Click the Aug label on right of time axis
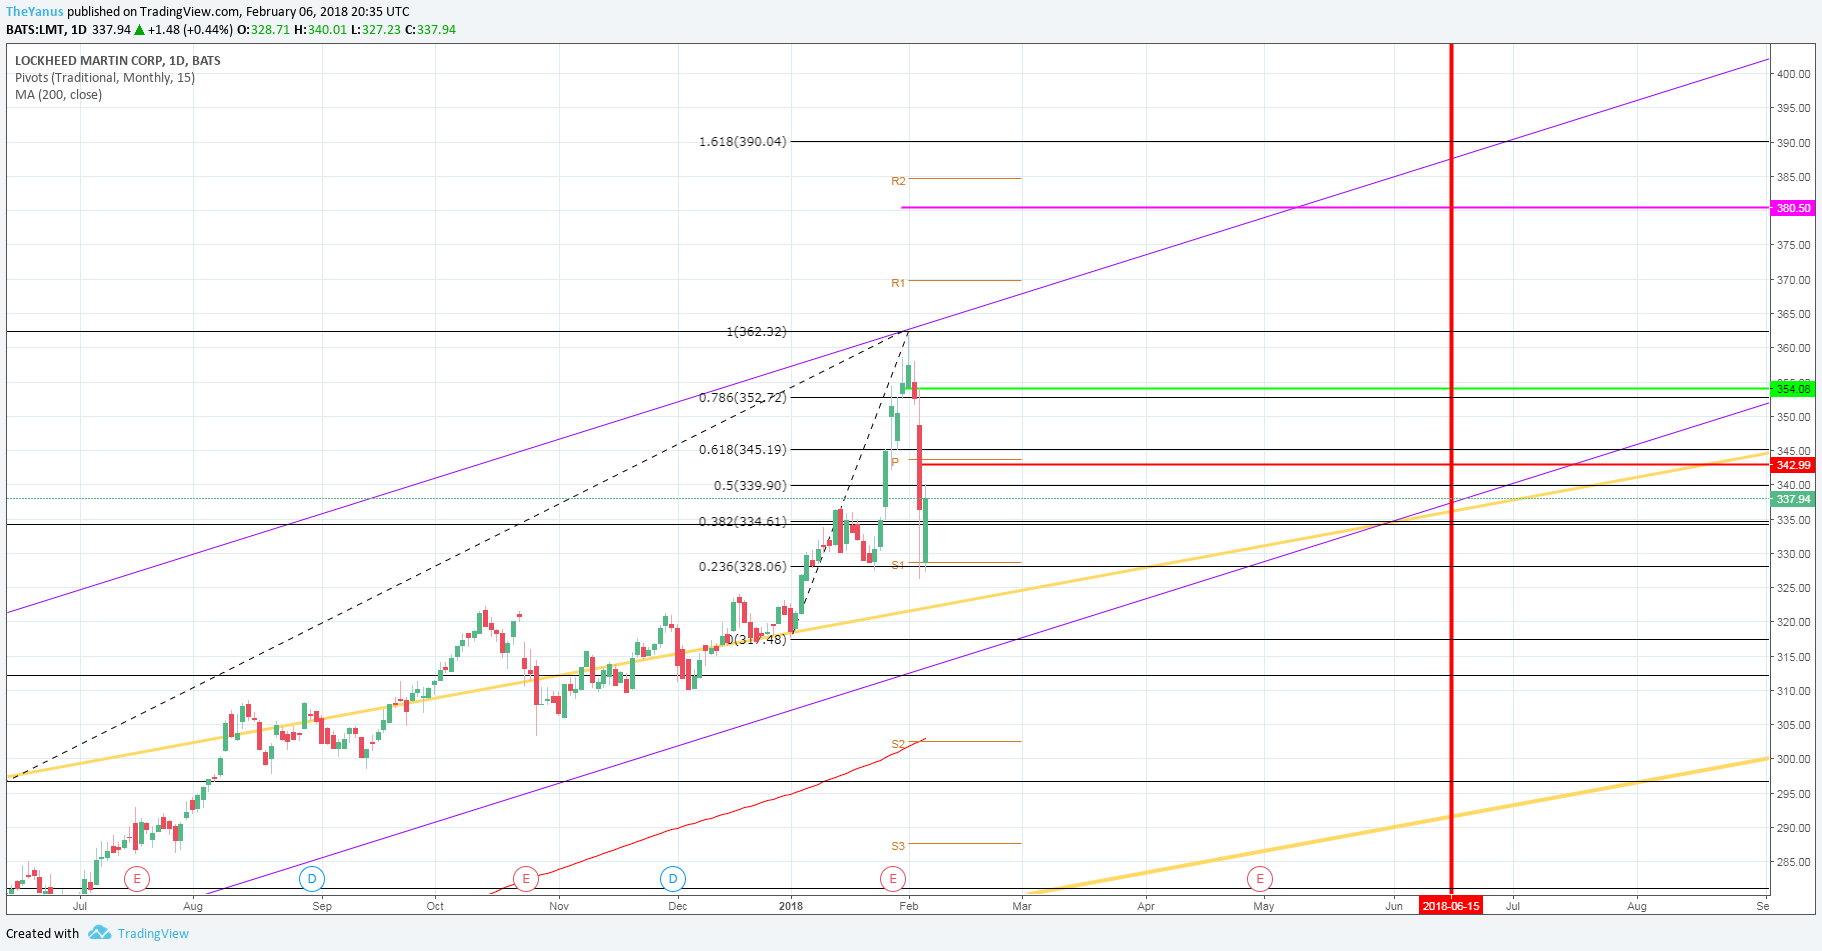 (1637, 906)
